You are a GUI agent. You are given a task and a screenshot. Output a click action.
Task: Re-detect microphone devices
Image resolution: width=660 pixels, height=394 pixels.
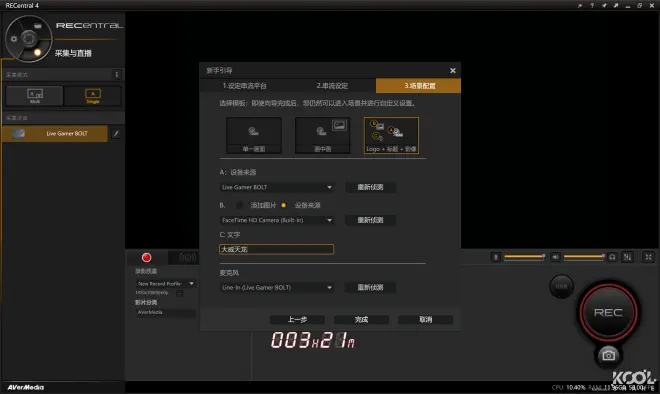pyautogui.click(x=370, y=287)
